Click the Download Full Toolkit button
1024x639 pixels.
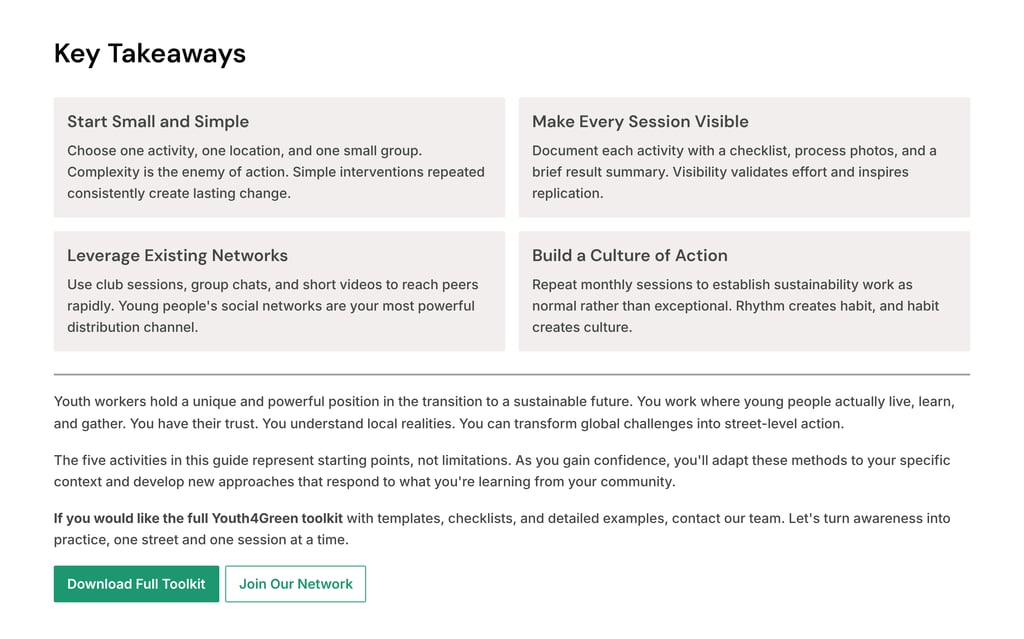point(136,584)
